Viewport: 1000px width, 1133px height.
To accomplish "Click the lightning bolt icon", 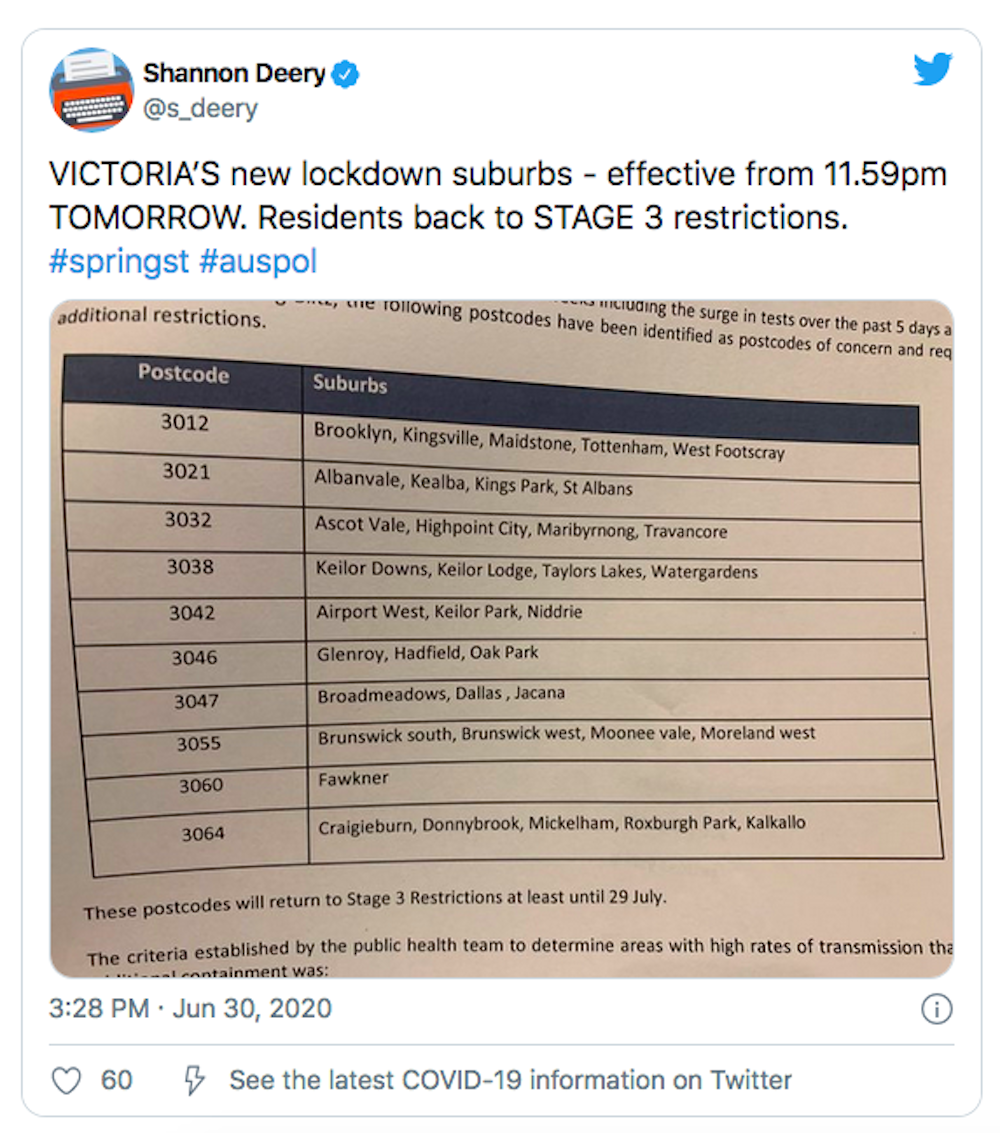I will click(x=194, y=1080).
